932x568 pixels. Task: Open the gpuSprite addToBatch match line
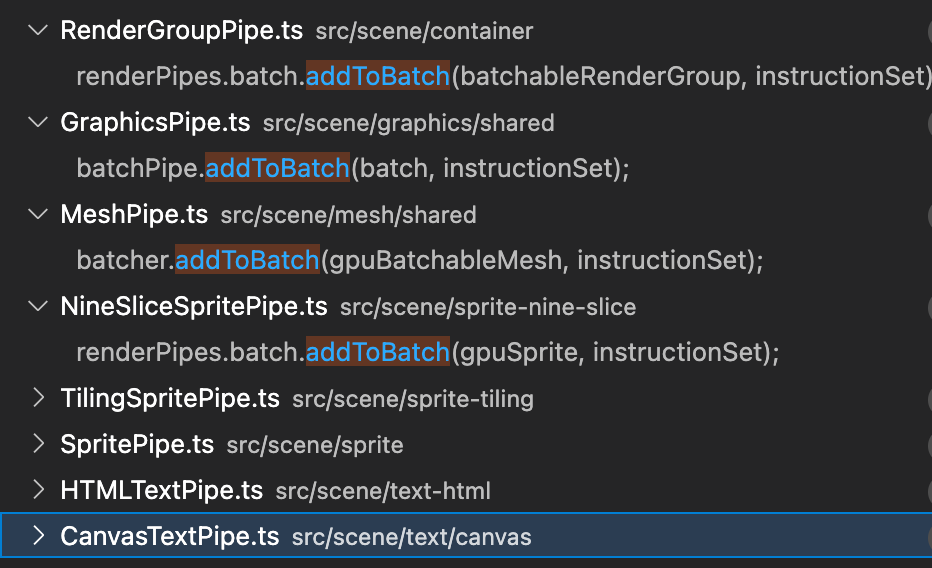point(427,352)
